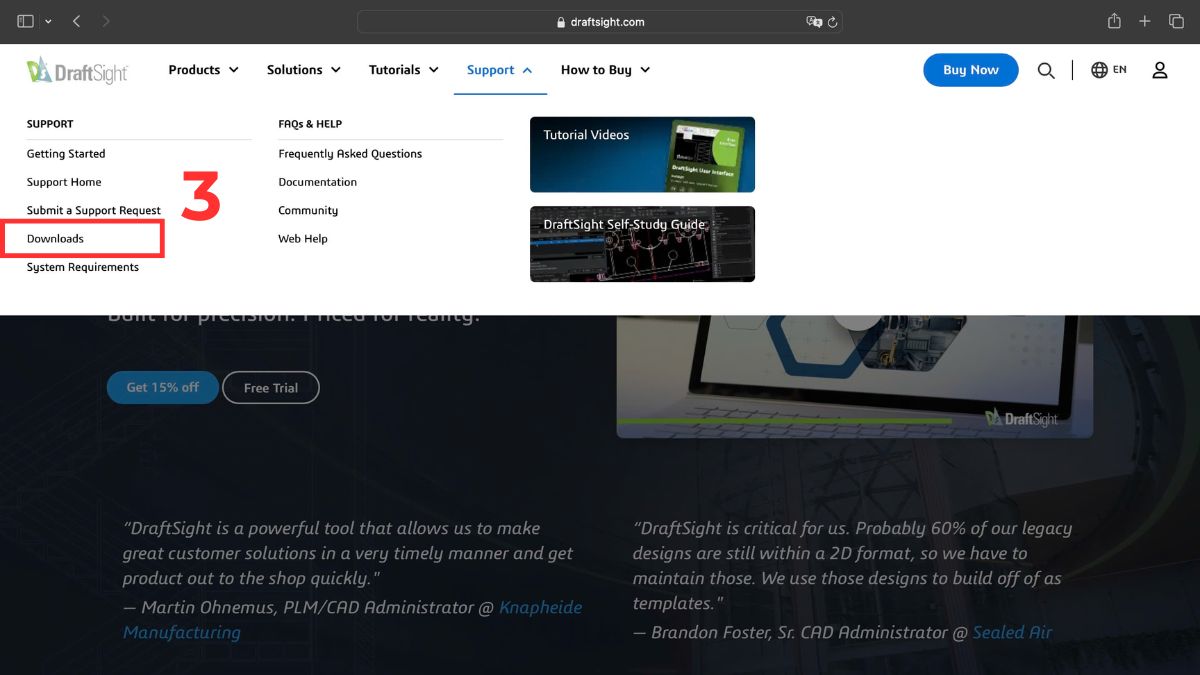
Task: Add a new tab with plus icon
Action: click(x=1145, y=21)
